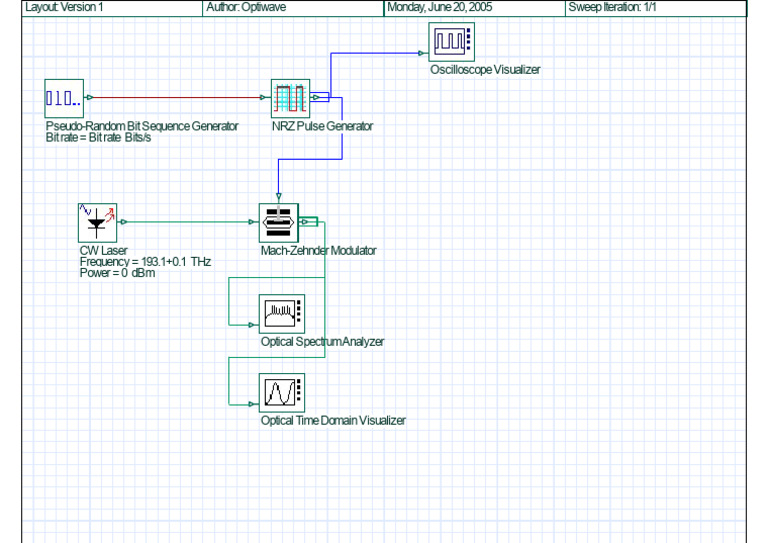Image resolution: width=768 pixels, height=543 pixels.
Task: Click the Optical Time Domain Visualizer input port
Action: (252, 404)
